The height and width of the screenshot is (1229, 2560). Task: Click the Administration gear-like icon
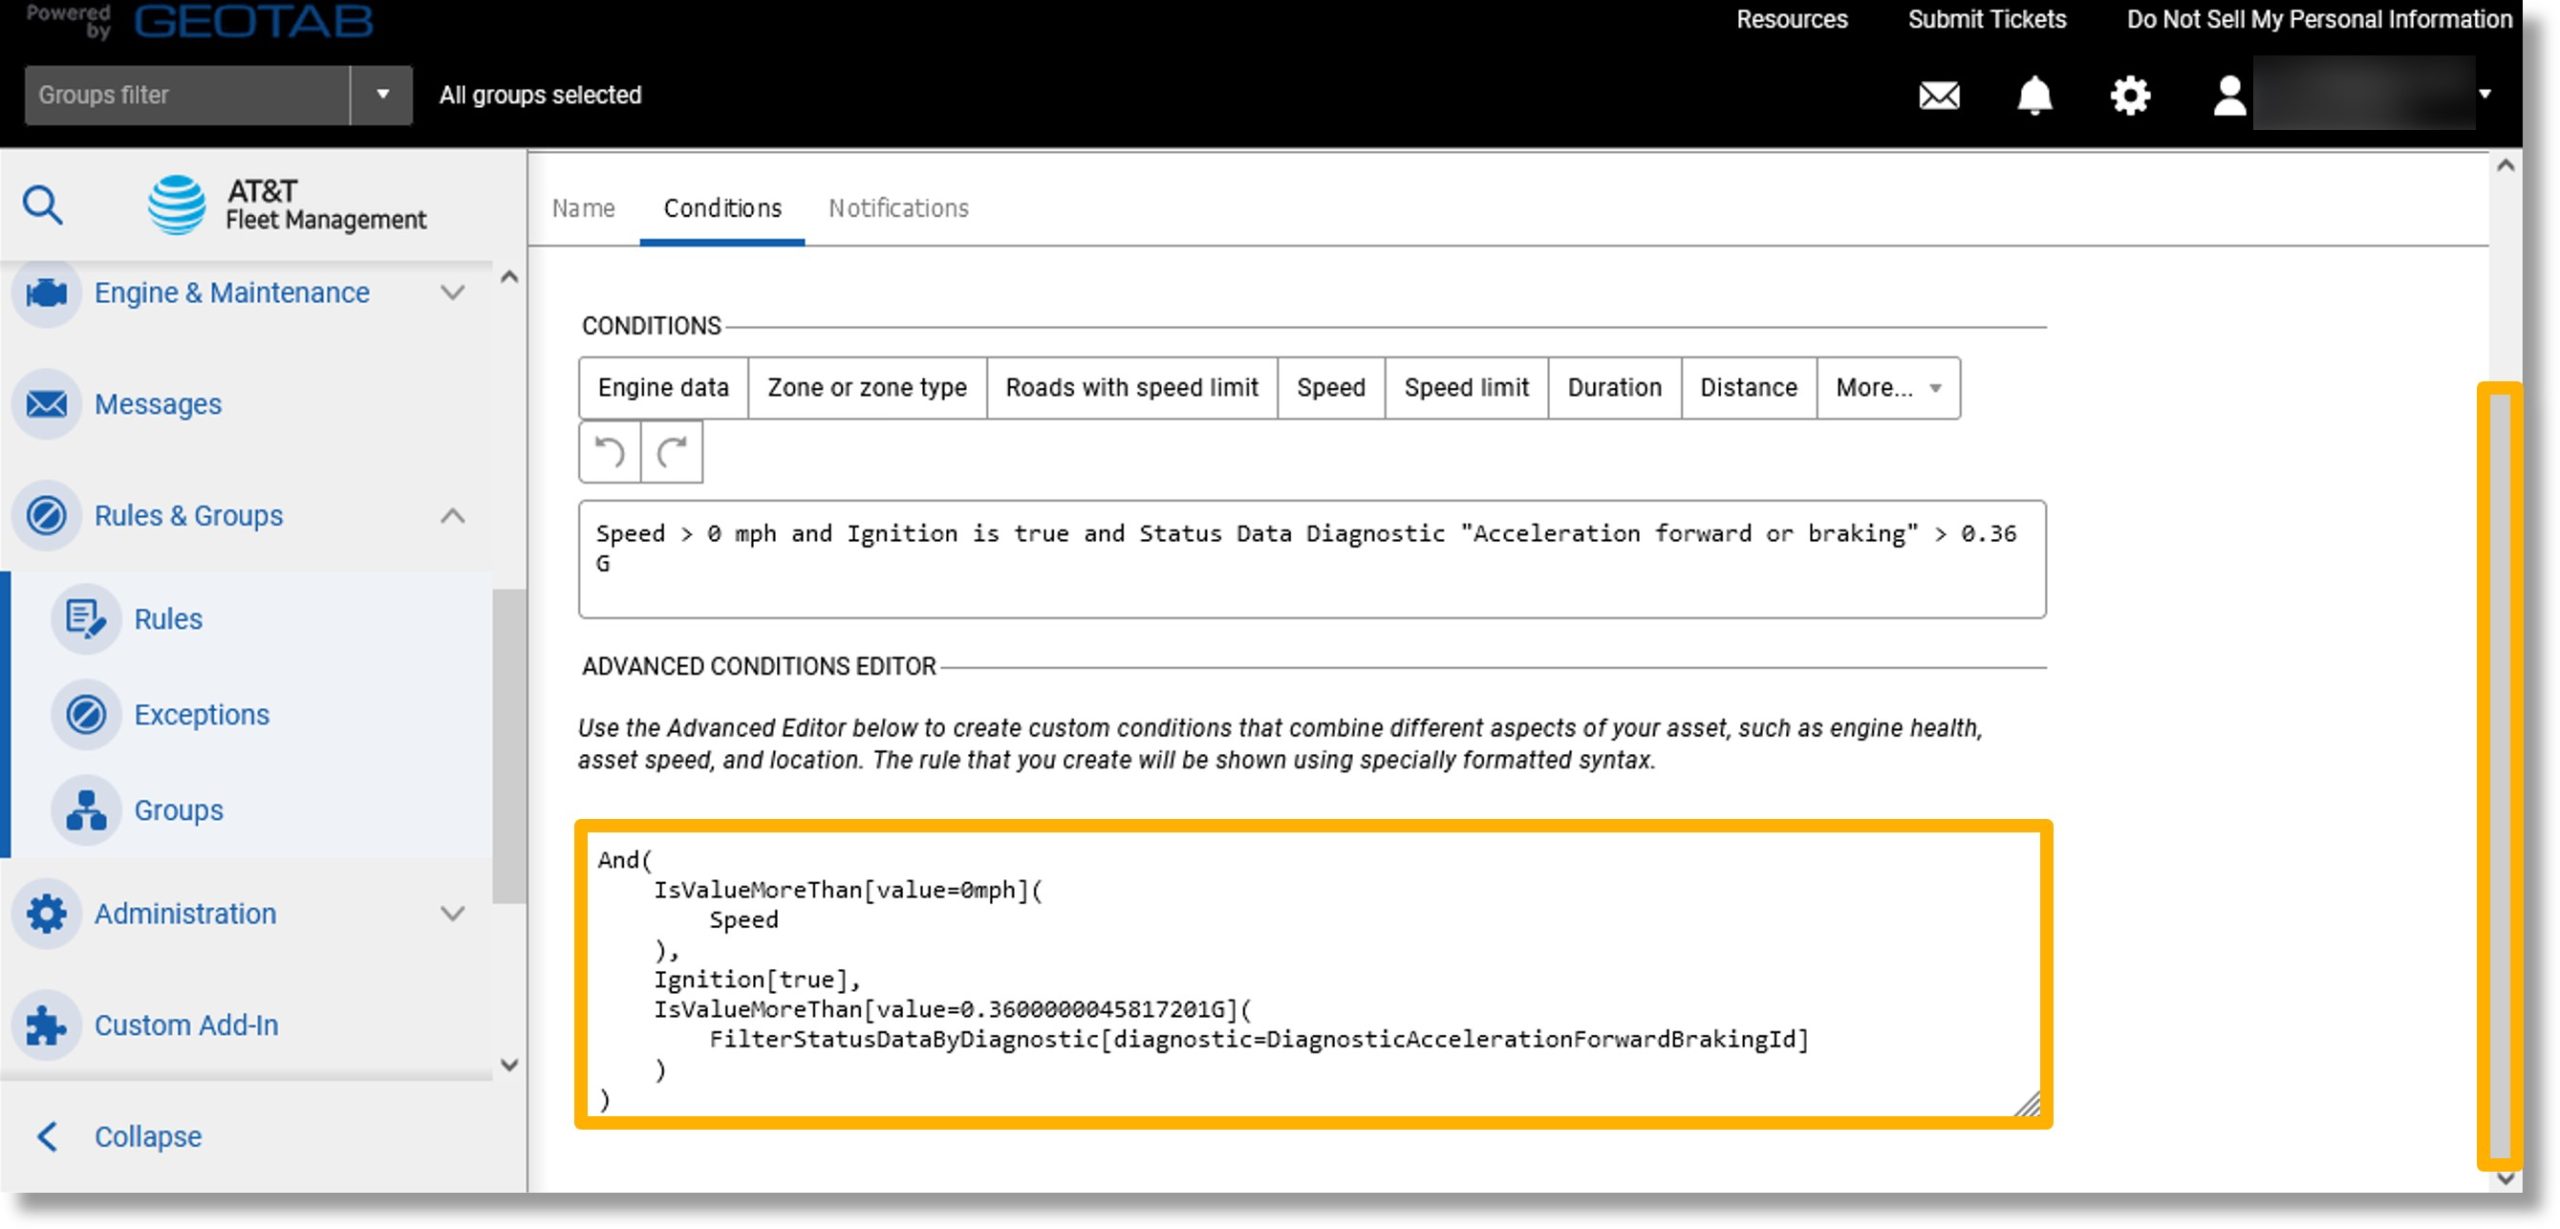coord(44,912)
